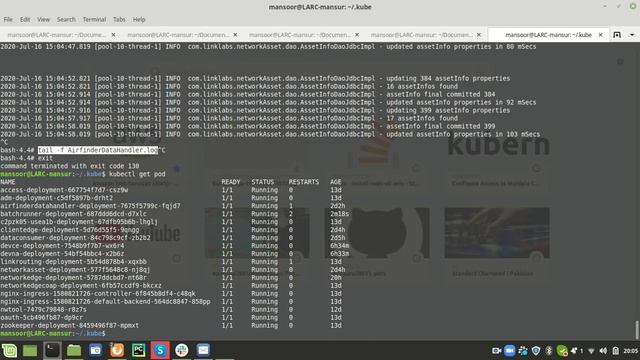Click the highlighted tail -f AirfinderDataHandler.log command
Viewport: 640px width, 360px height.
point(98,150)
